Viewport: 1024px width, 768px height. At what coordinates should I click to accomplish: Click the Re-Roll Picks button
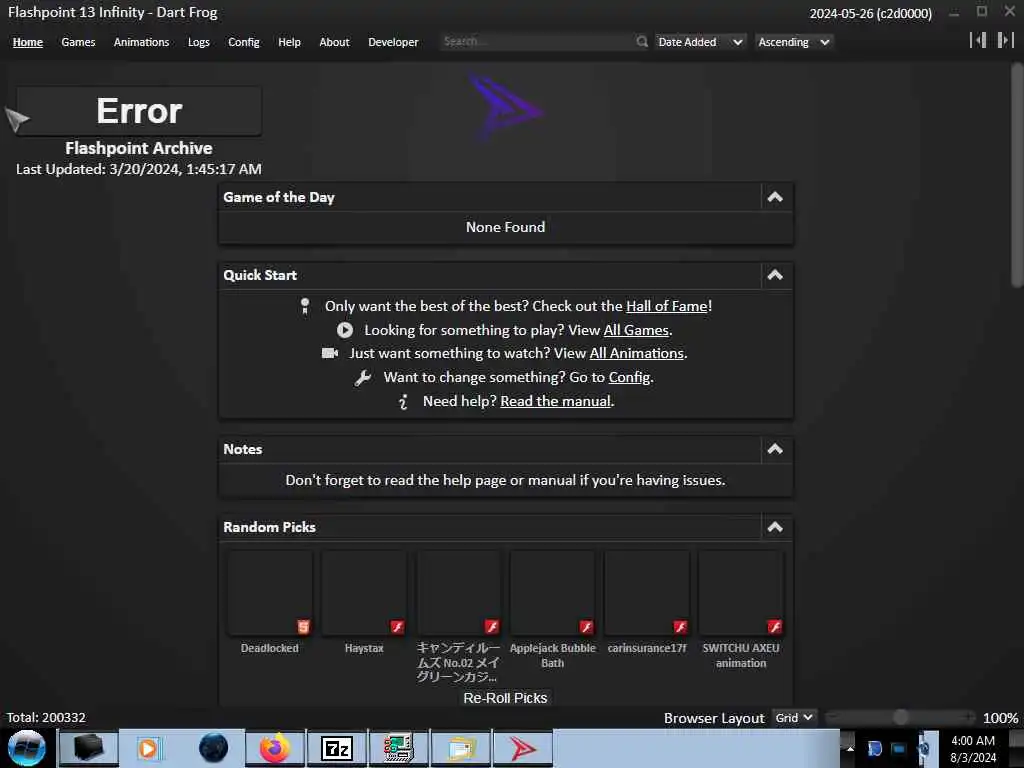[x=505, y=698]
